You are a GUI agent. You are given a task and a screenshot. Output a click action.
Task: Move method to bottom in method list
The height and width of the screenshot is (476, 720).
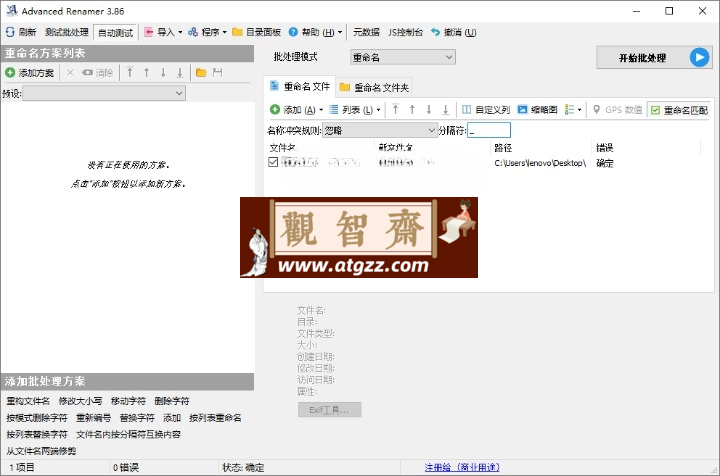[x=180, y=73]
